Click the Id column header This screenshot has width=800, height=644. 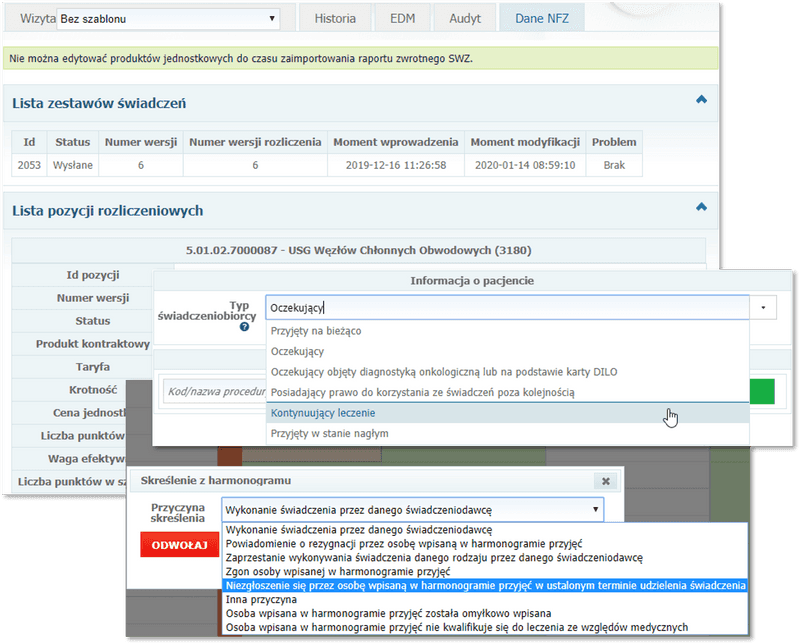click(x=29, y=142)
